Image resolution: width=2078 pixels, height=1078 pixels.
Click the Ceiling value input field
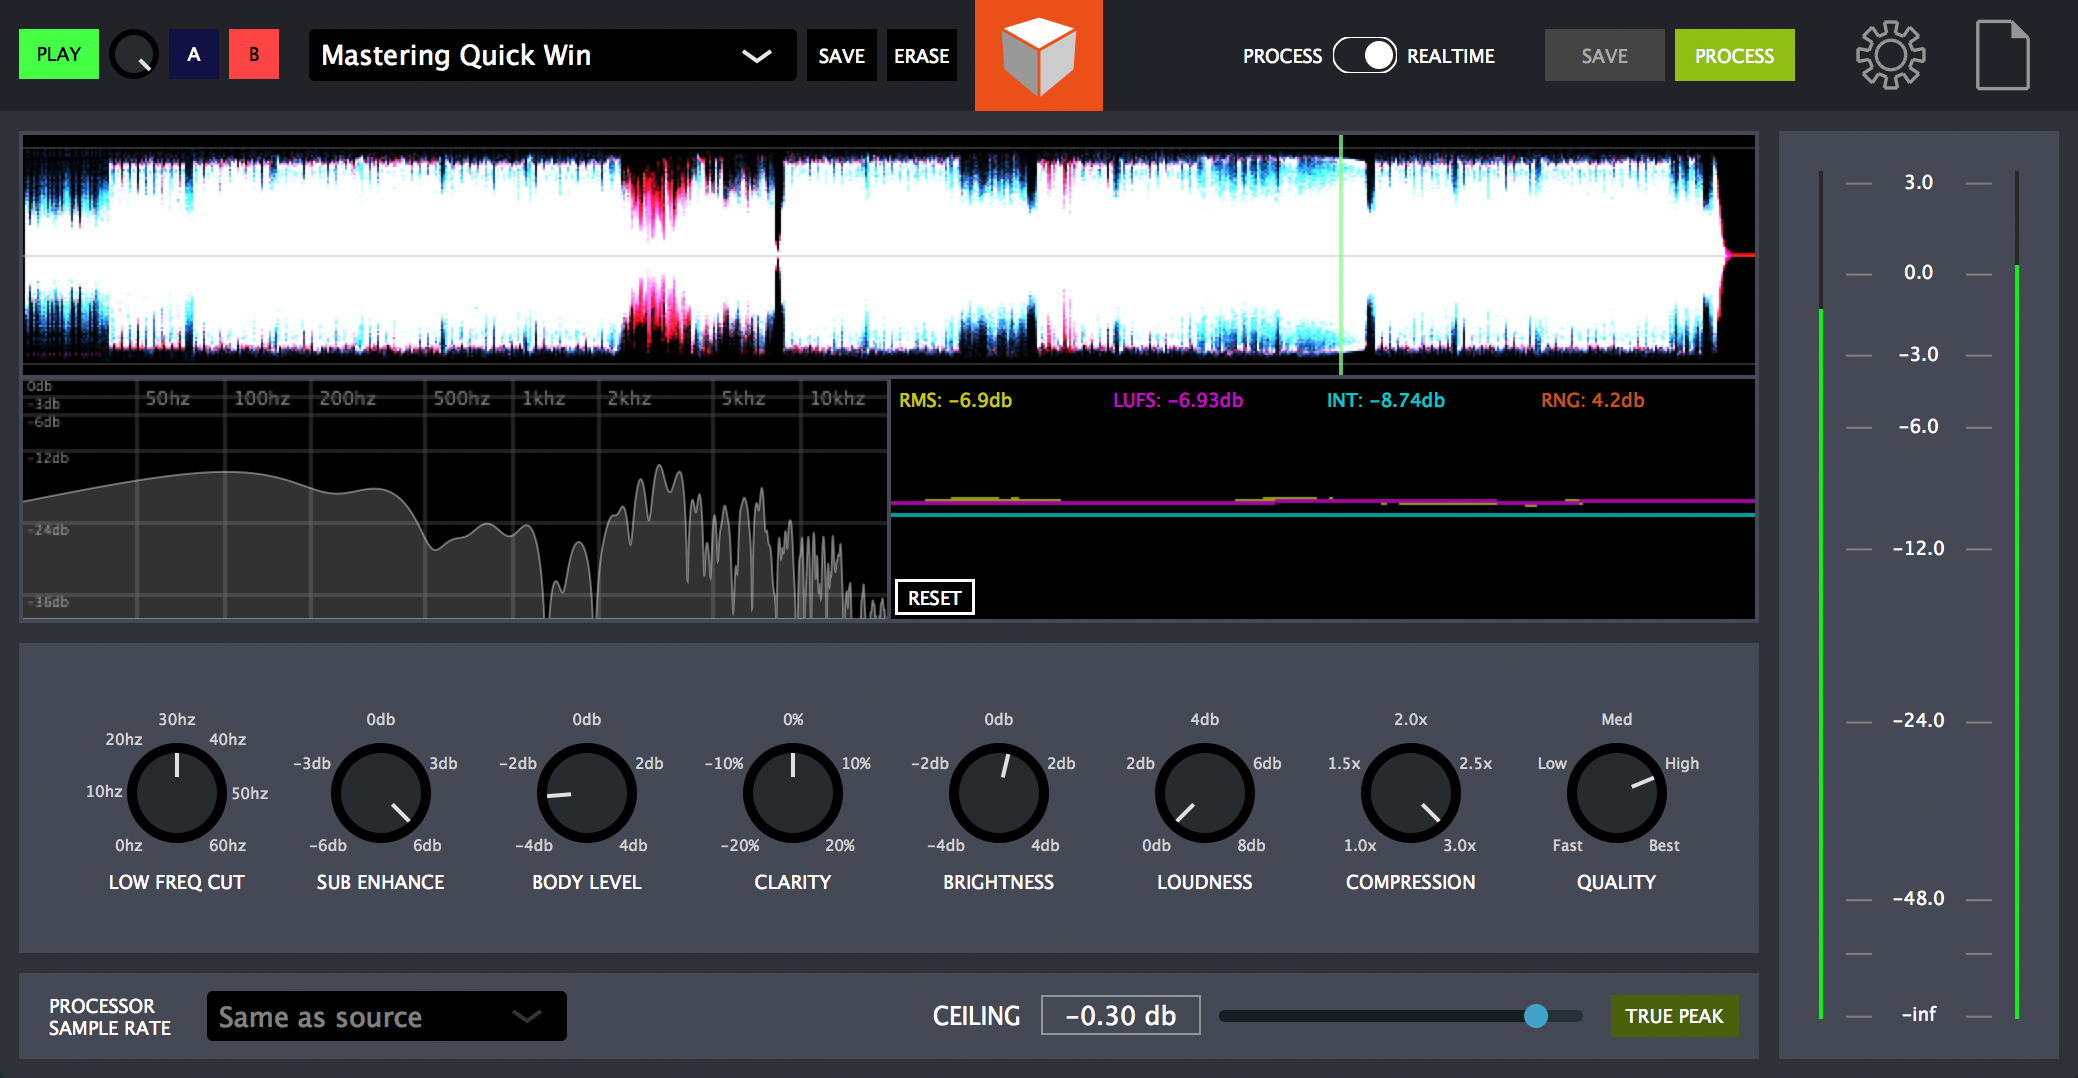1120,1016
